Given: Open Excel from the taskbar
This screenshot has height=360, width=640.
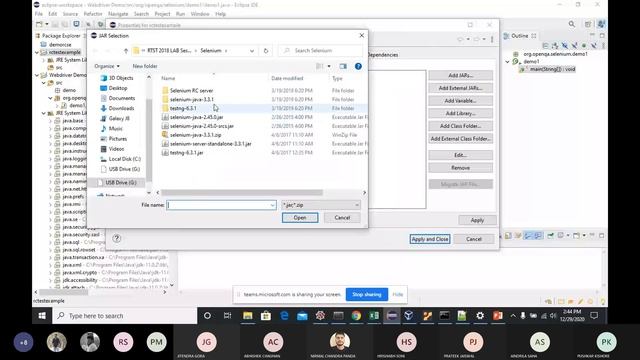Looking at the screenshot, I should (x=374, y=316).
